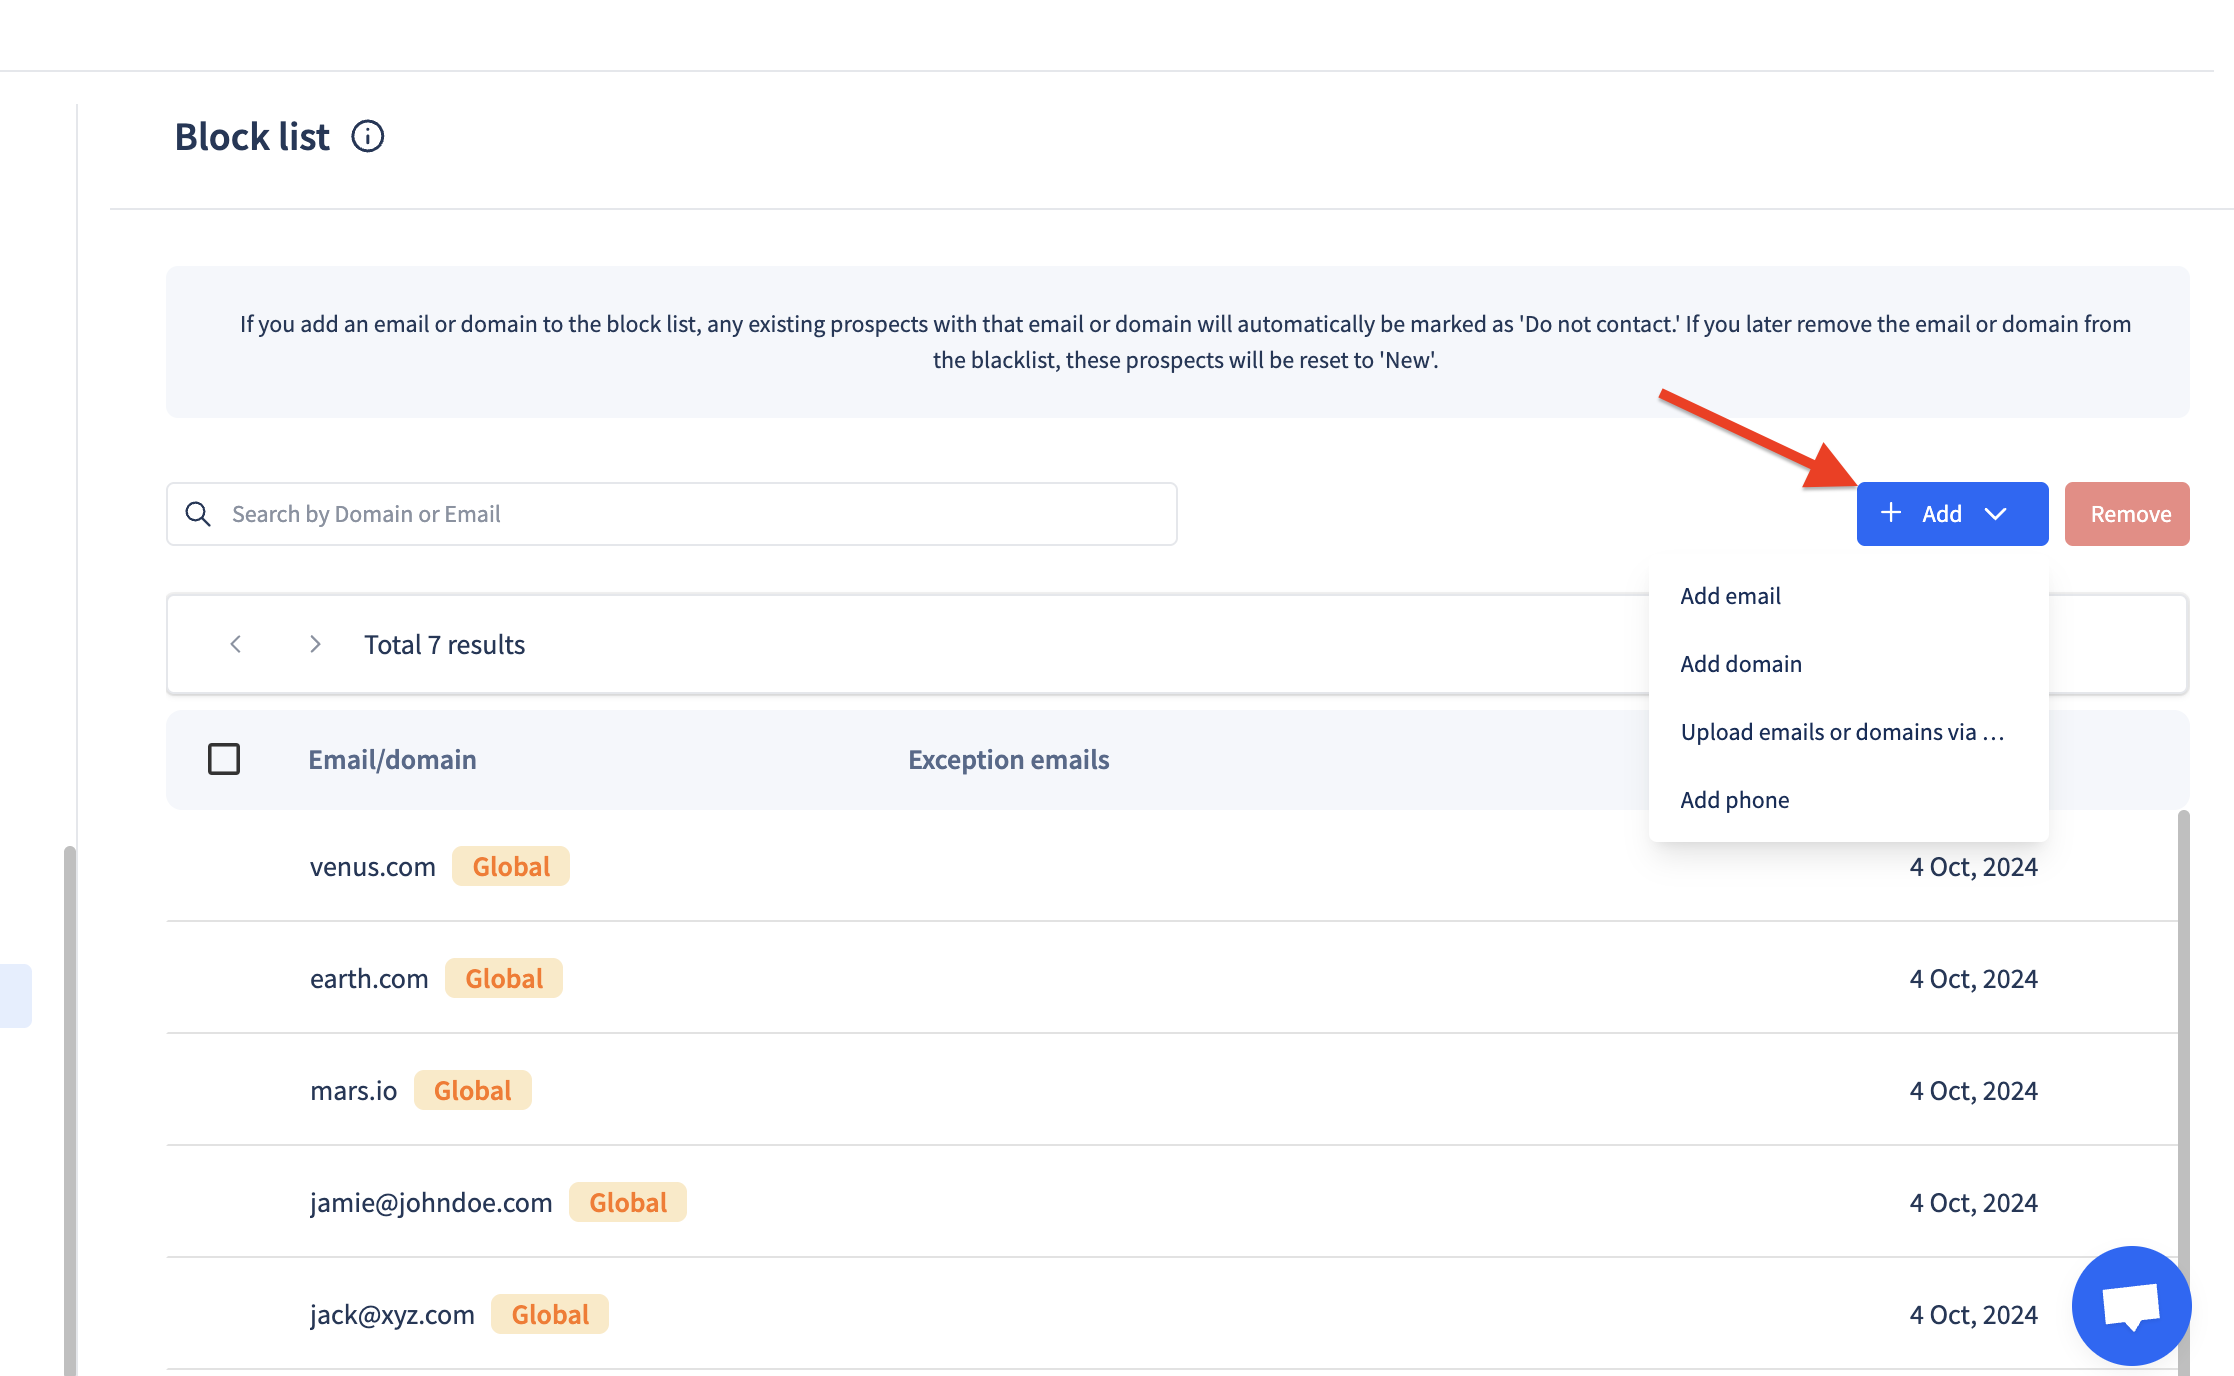The height and width of the screenshot is (1376, 2234).
Task: Click the table's vertical scrollbar
Action: [2183, 1000]
